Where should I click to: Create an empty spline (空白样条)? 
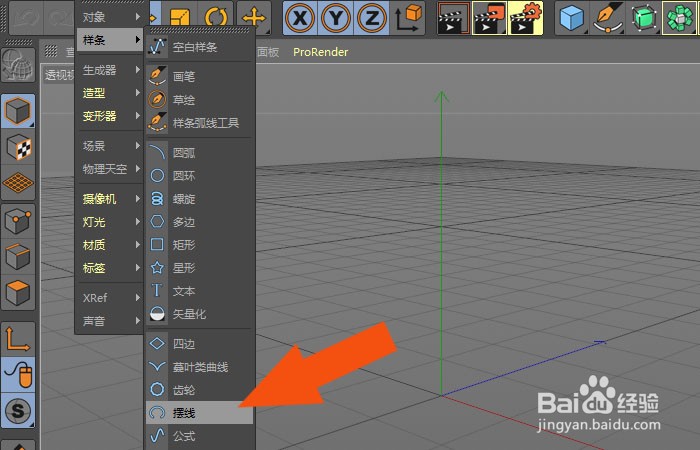[200, 47]
